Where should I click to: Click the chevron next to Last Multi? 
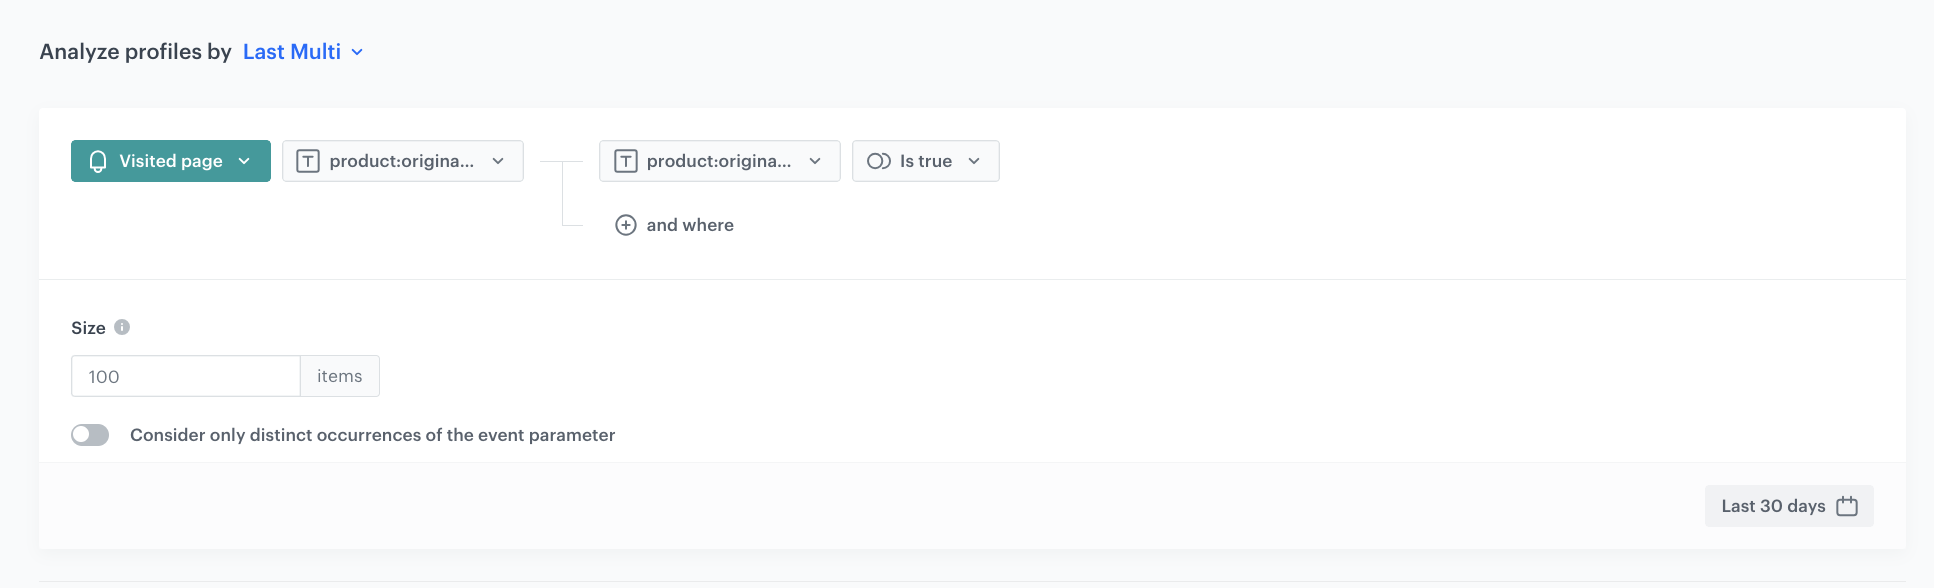(357, 52)
